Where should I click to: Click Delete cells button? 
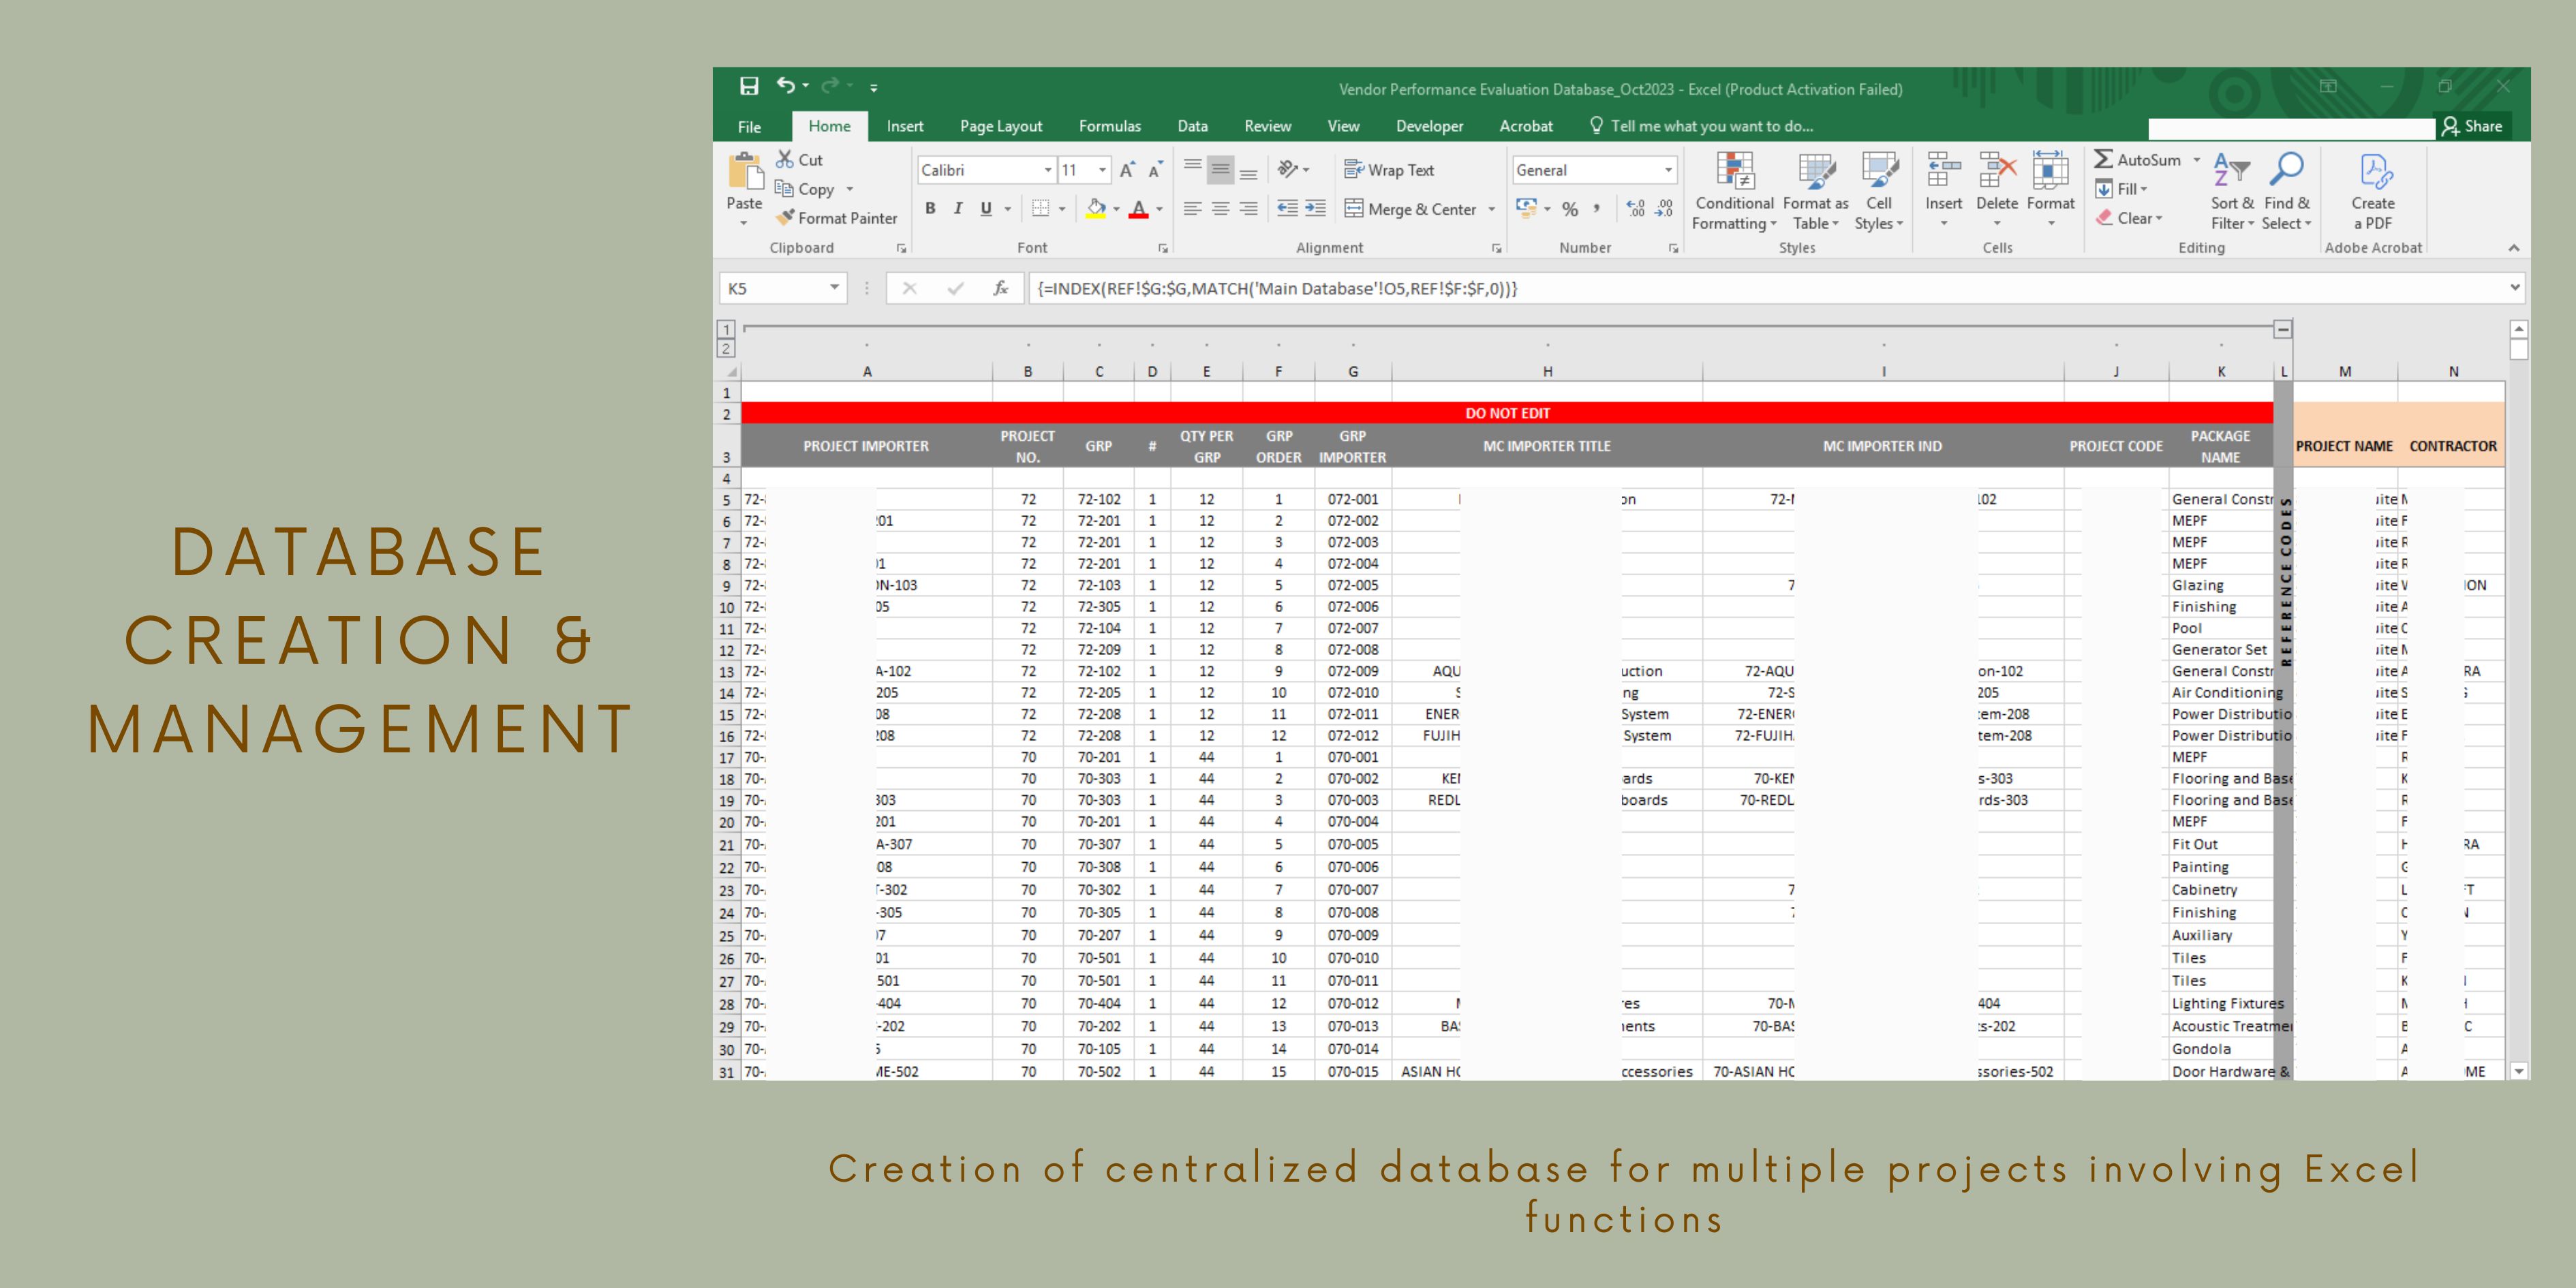pos(1997,190)
